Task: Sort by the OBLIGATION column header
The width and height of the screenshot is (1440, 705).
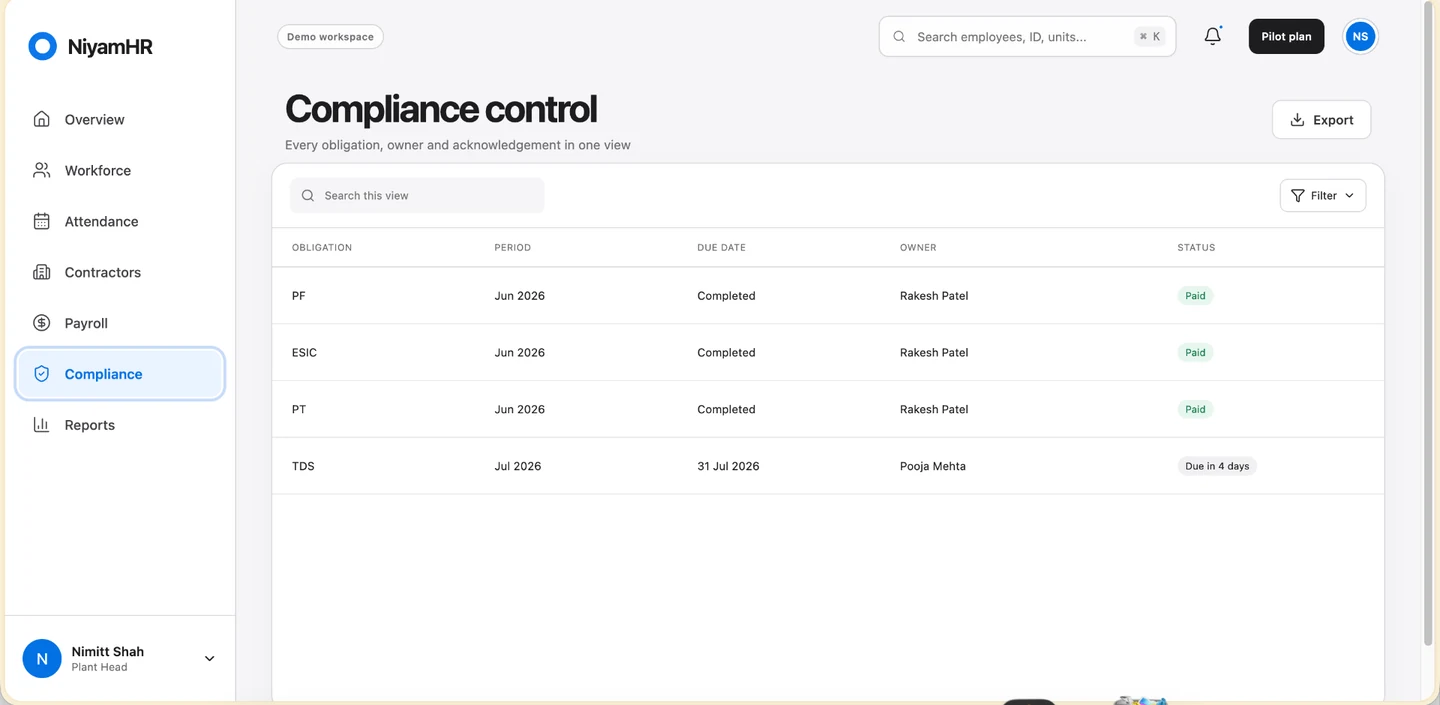Action: point(322,247)
